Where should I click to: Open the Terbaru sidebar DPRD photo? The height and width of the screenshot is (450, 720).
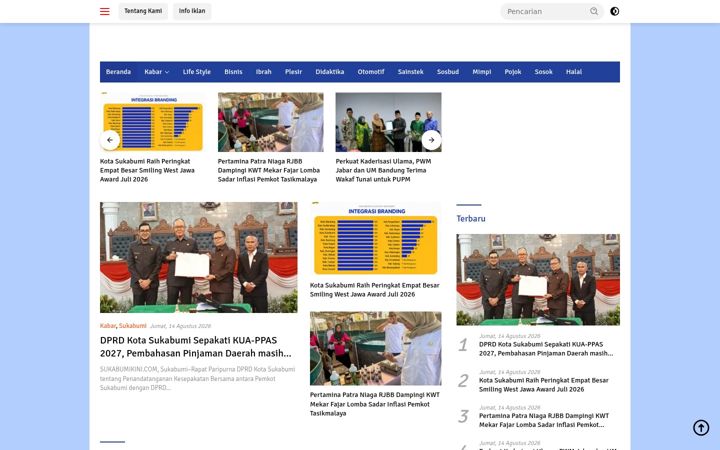pos(538,280)
